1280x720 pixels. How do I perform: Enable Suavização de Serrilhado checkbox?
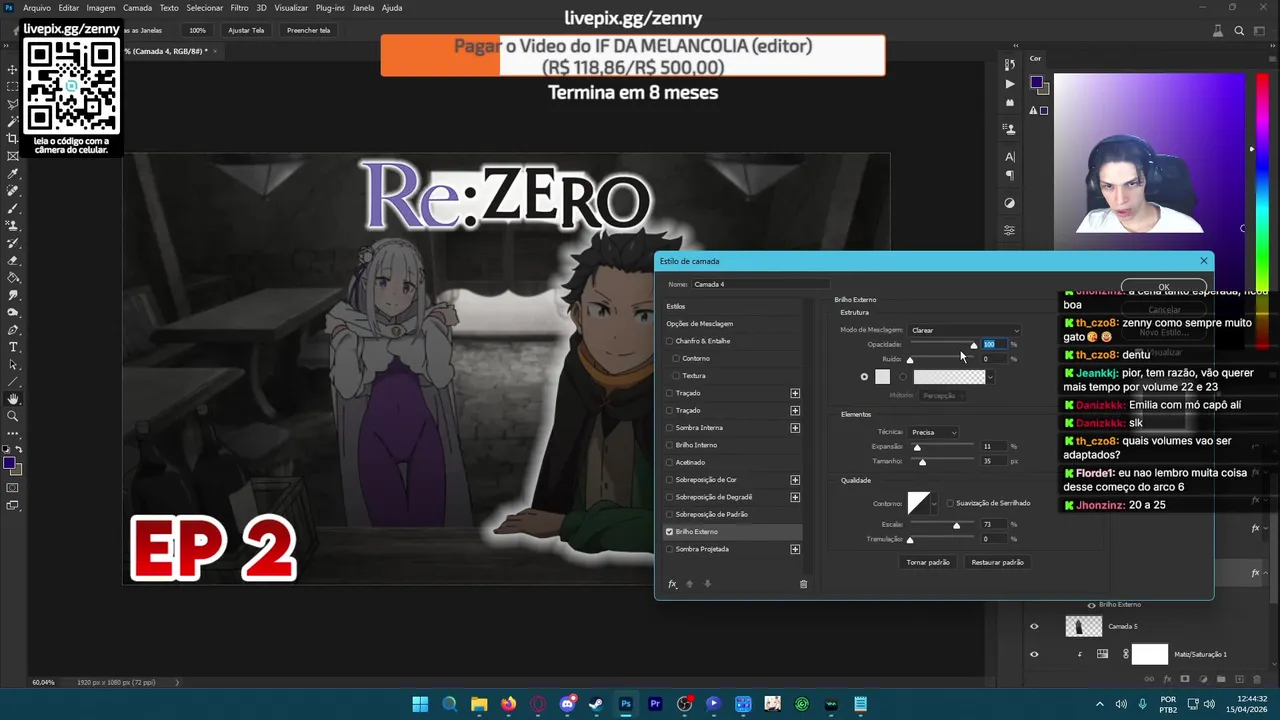click(950, 503)
